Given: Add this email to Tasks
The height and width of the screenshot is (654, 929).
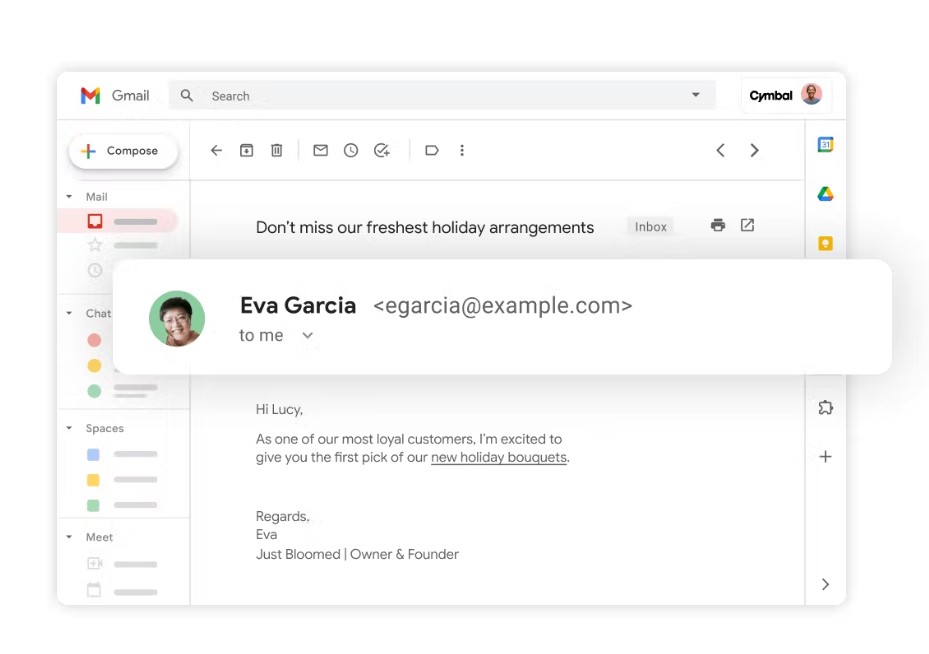Looking at the screenshot, I should (381, 150).
